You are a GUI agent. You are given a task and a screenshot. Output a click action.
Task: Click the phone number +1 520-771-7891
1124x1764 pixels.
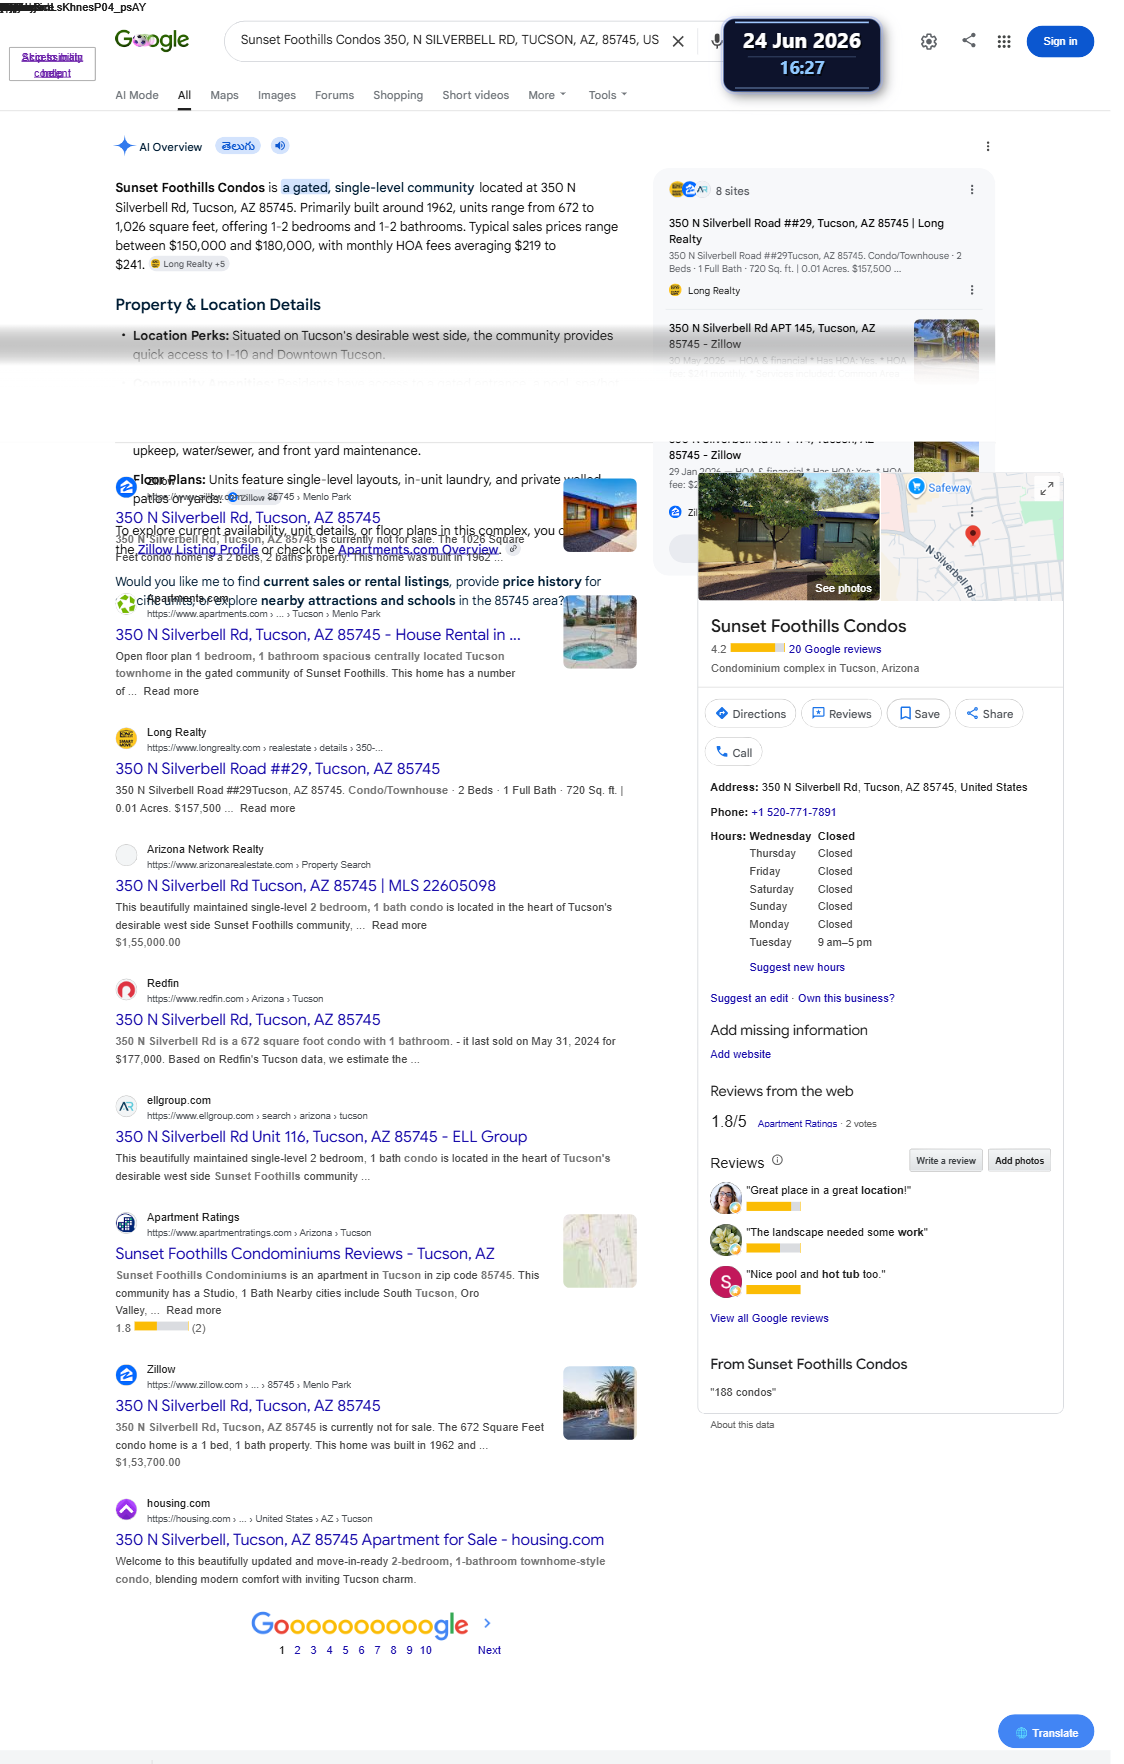click(793, 812)
